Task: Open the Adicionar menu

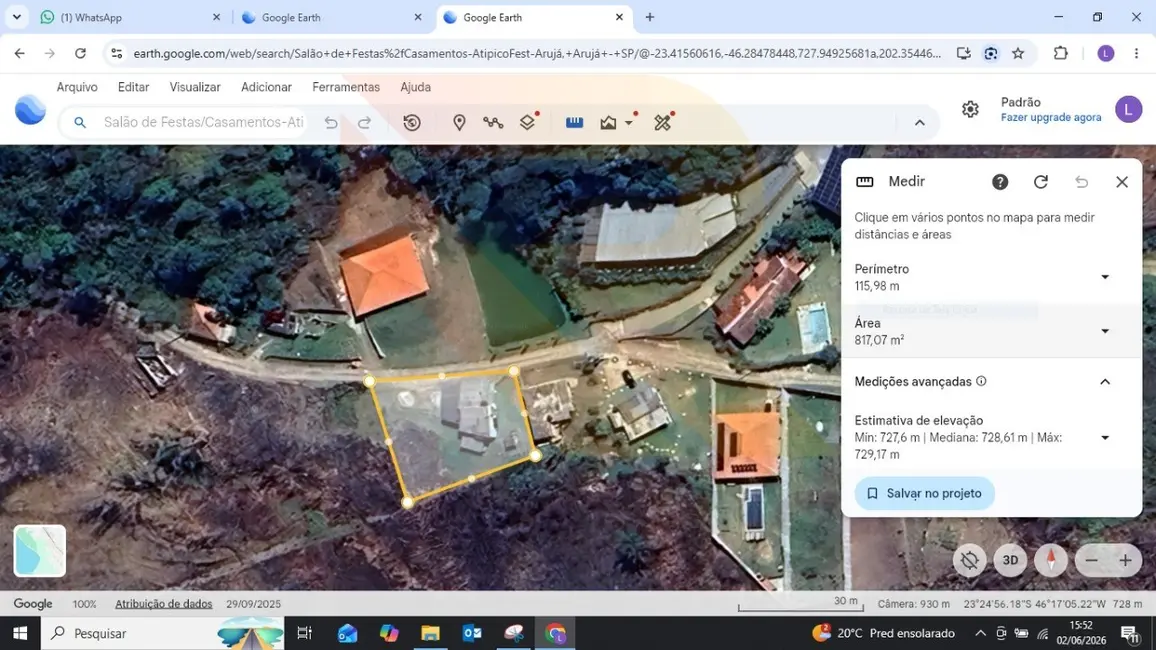Action: [266, 87]
